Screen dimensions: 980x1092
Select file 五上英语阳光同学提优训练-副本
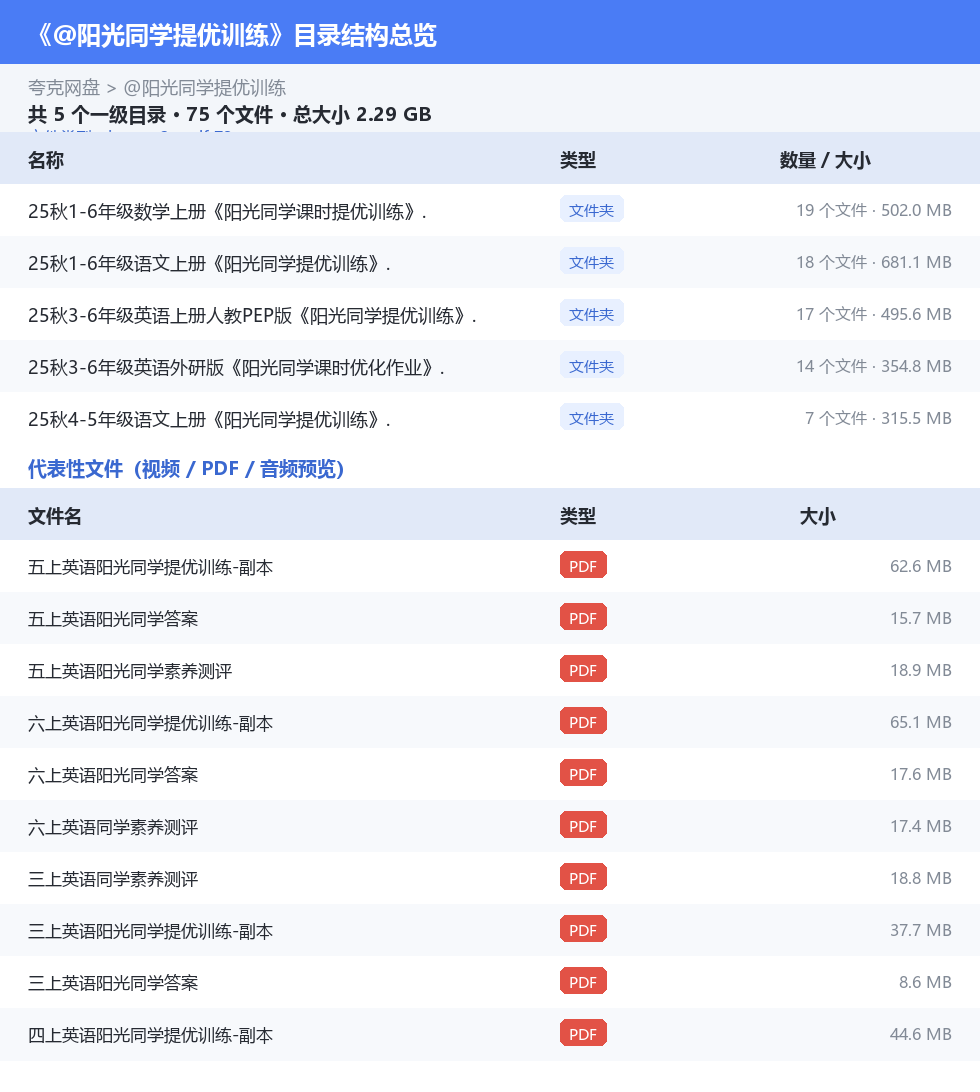(150, 567)
